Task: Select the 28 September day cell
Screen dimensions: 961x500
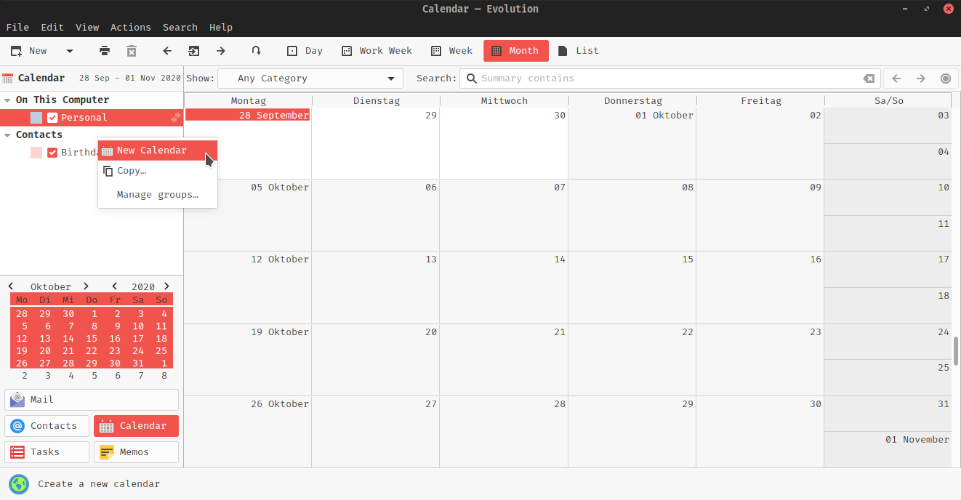Action: pyautogui.click(x=248, y=143)
